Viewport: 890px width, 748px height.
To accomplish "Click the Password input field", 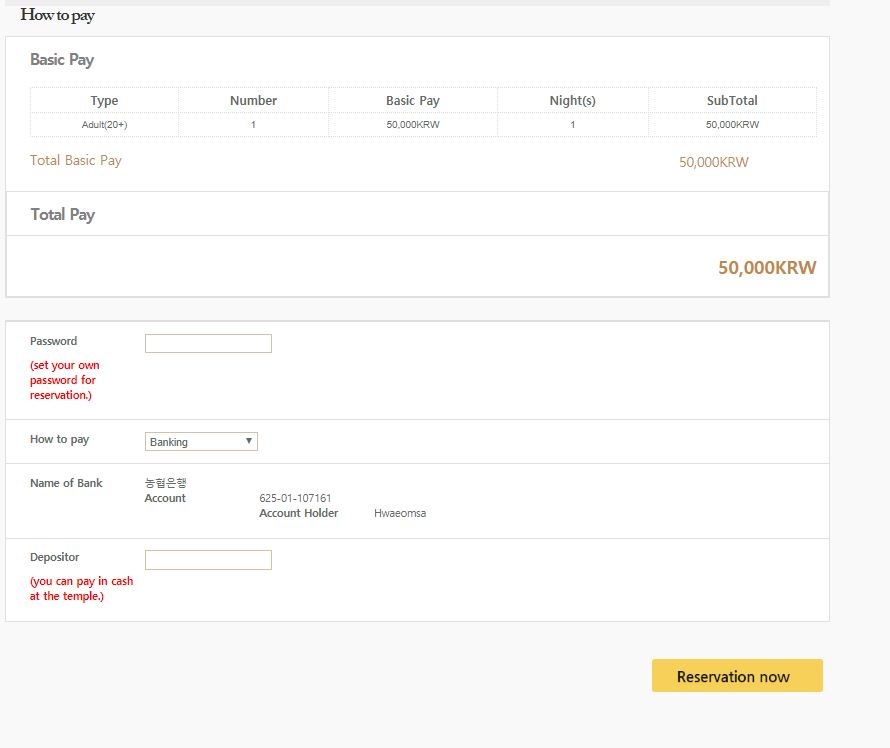I will pos(208,344).
